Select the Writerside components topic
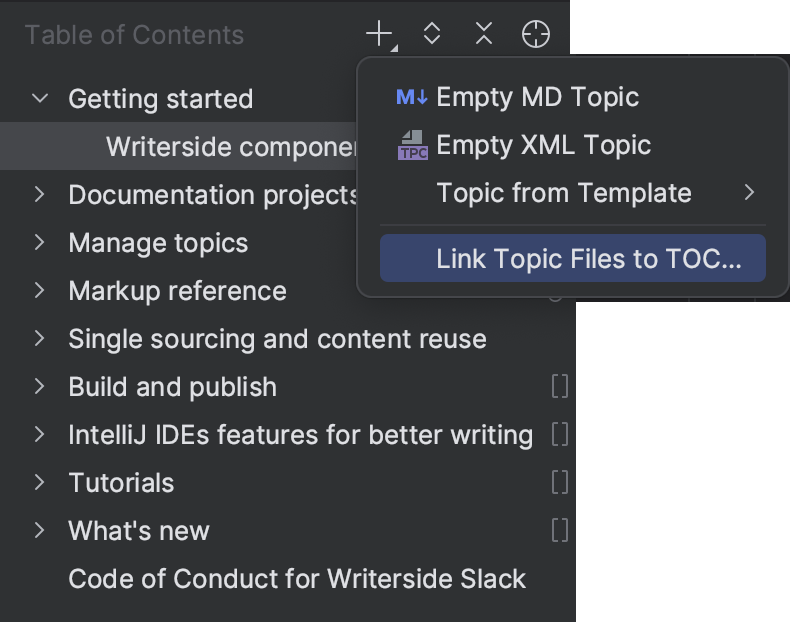 231,147
